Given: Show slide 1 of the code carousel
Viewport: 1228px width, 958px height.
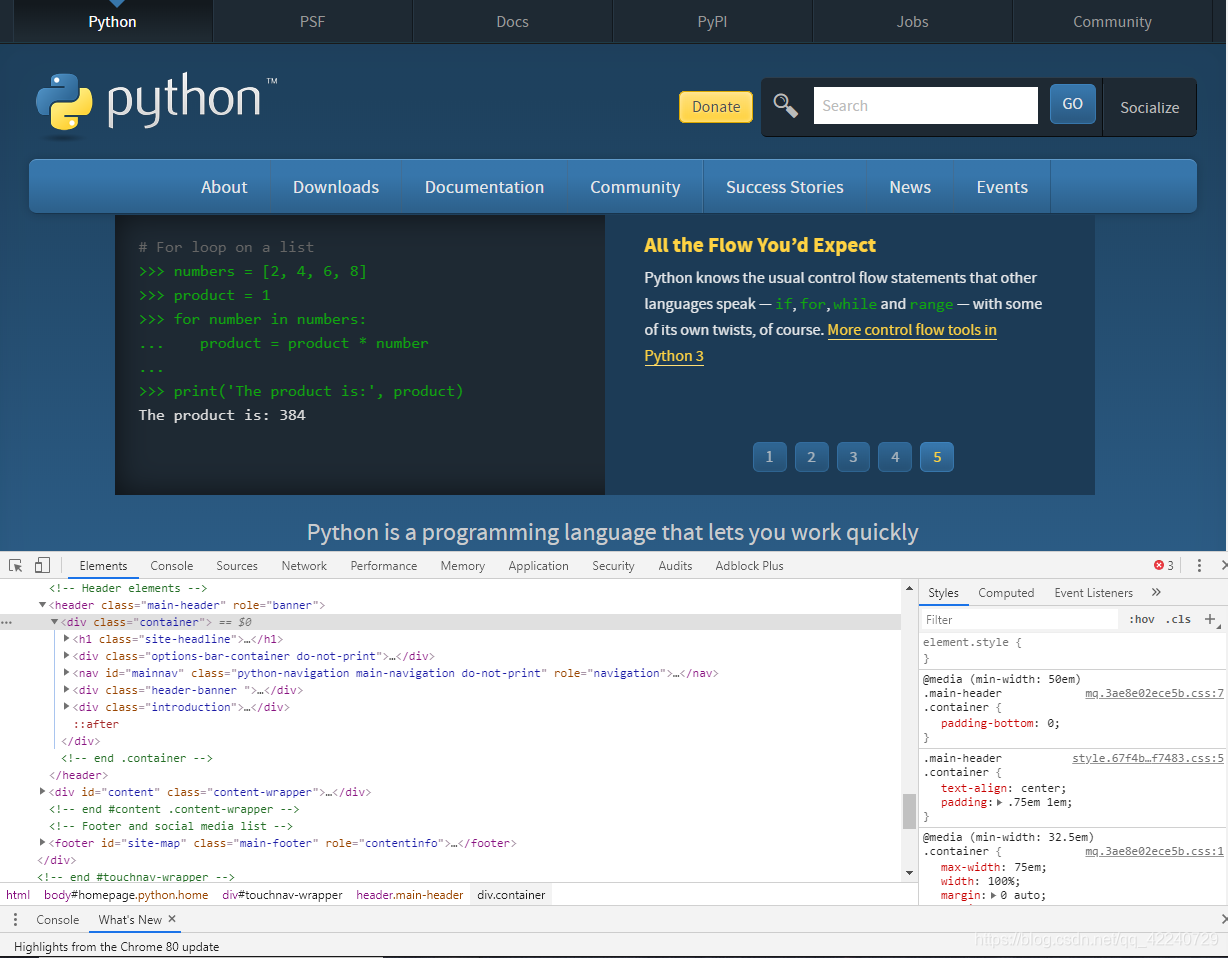Looking at the screenshot, I should coord(769,457).
